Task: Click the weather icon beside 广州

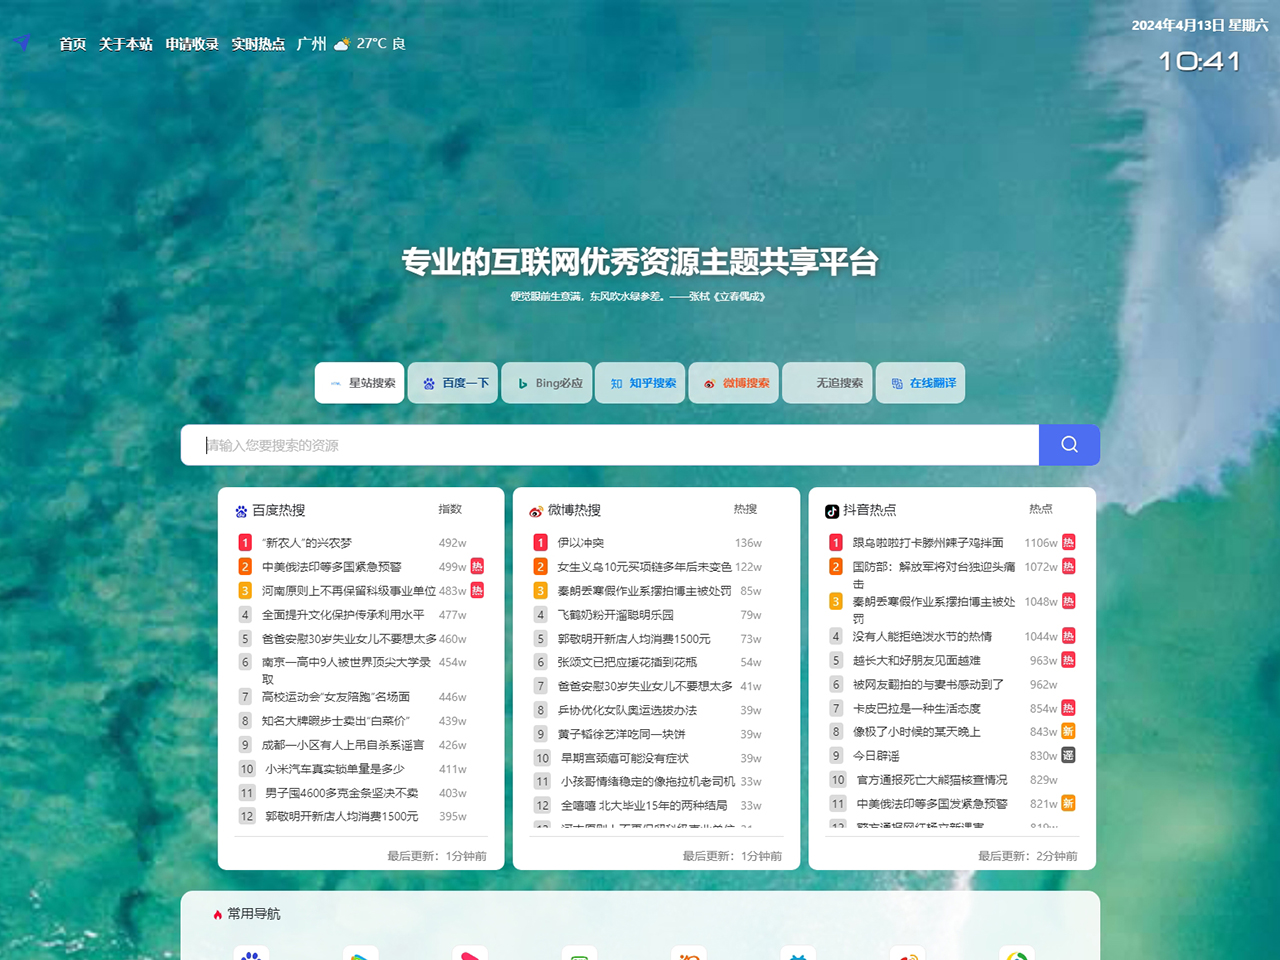Action: [341, 43]
